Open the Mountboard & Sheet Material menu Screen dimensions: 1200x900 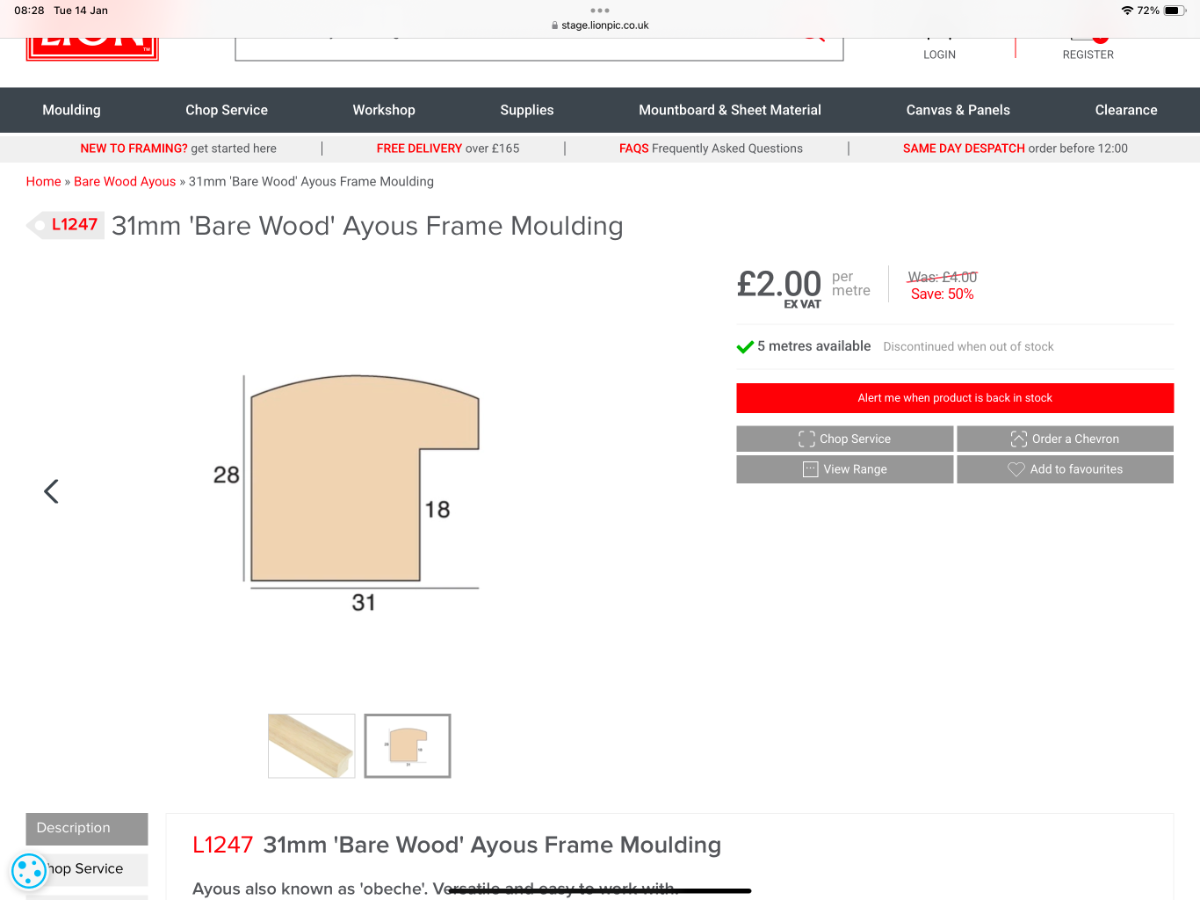(730, 110)
